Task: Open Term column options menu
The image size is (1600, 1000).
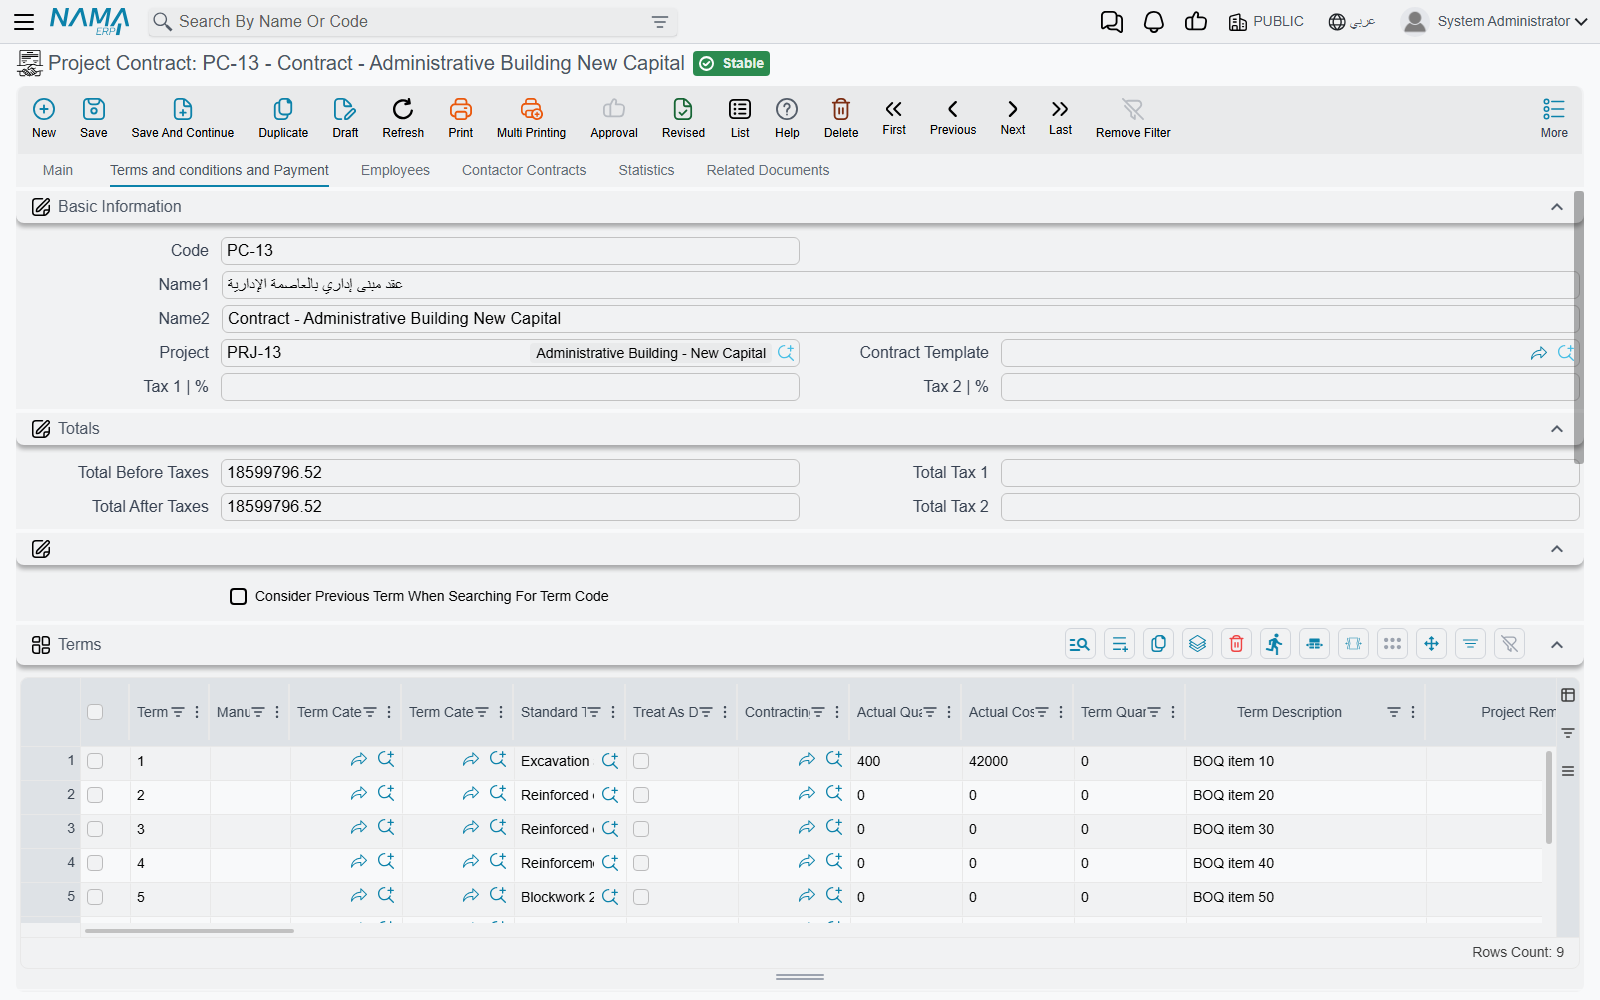Action: click(197, 712)
